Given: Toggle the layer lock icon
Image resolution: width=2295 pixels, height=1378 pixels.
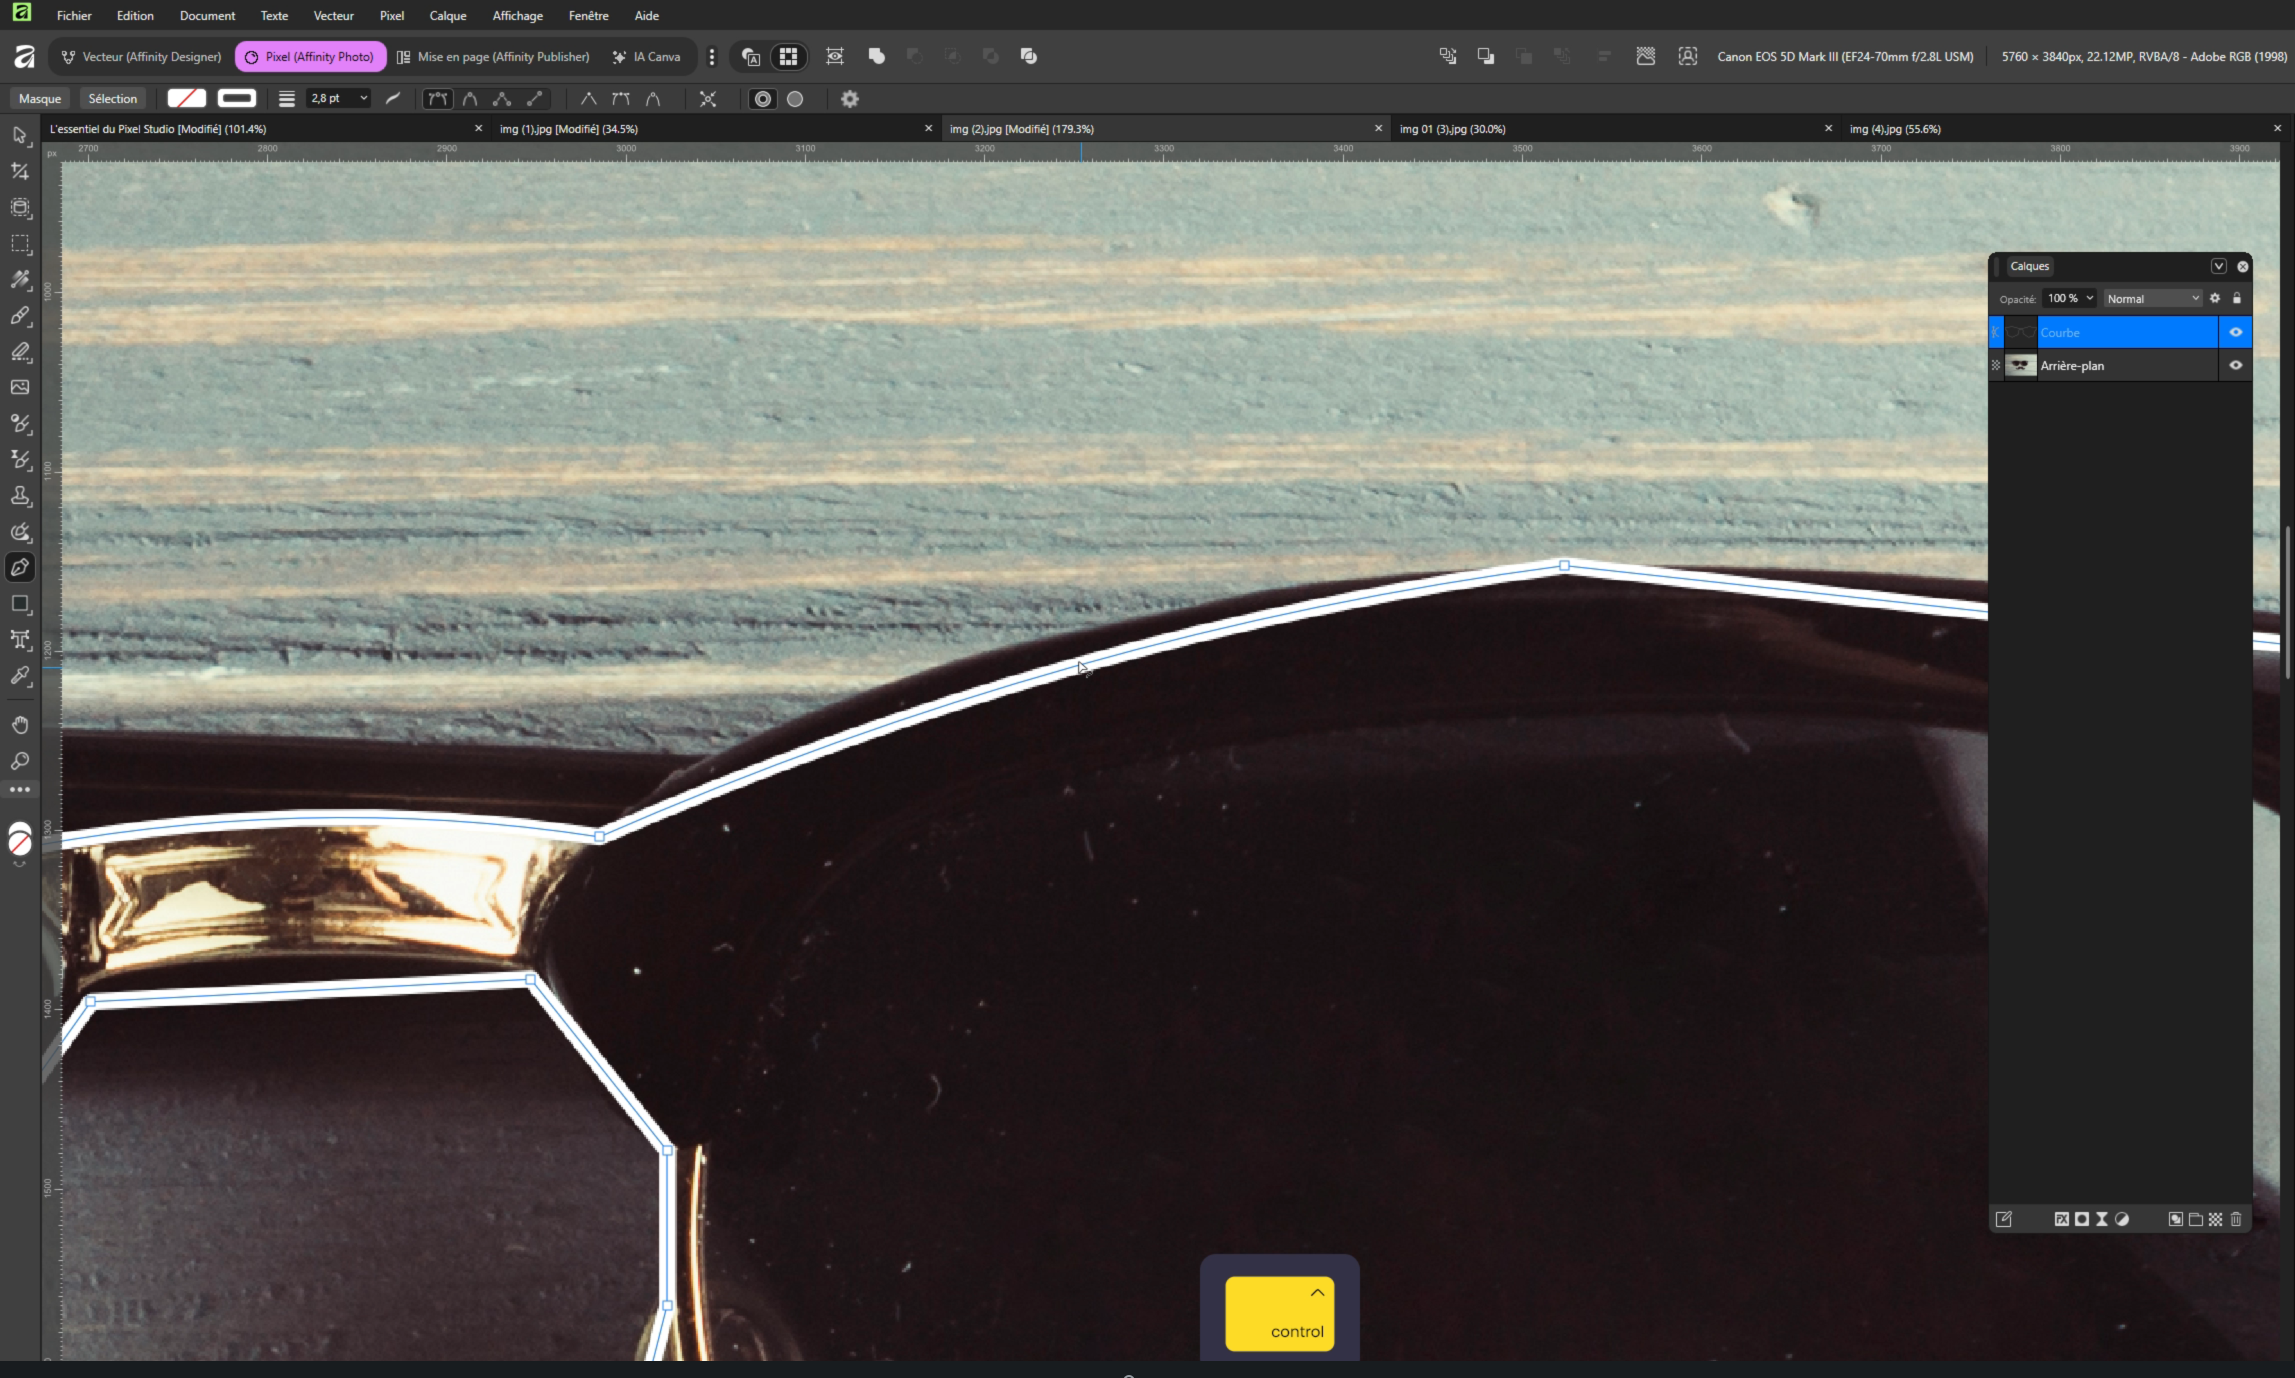Looking at the screenshot, I should [x=2237, y=298].
